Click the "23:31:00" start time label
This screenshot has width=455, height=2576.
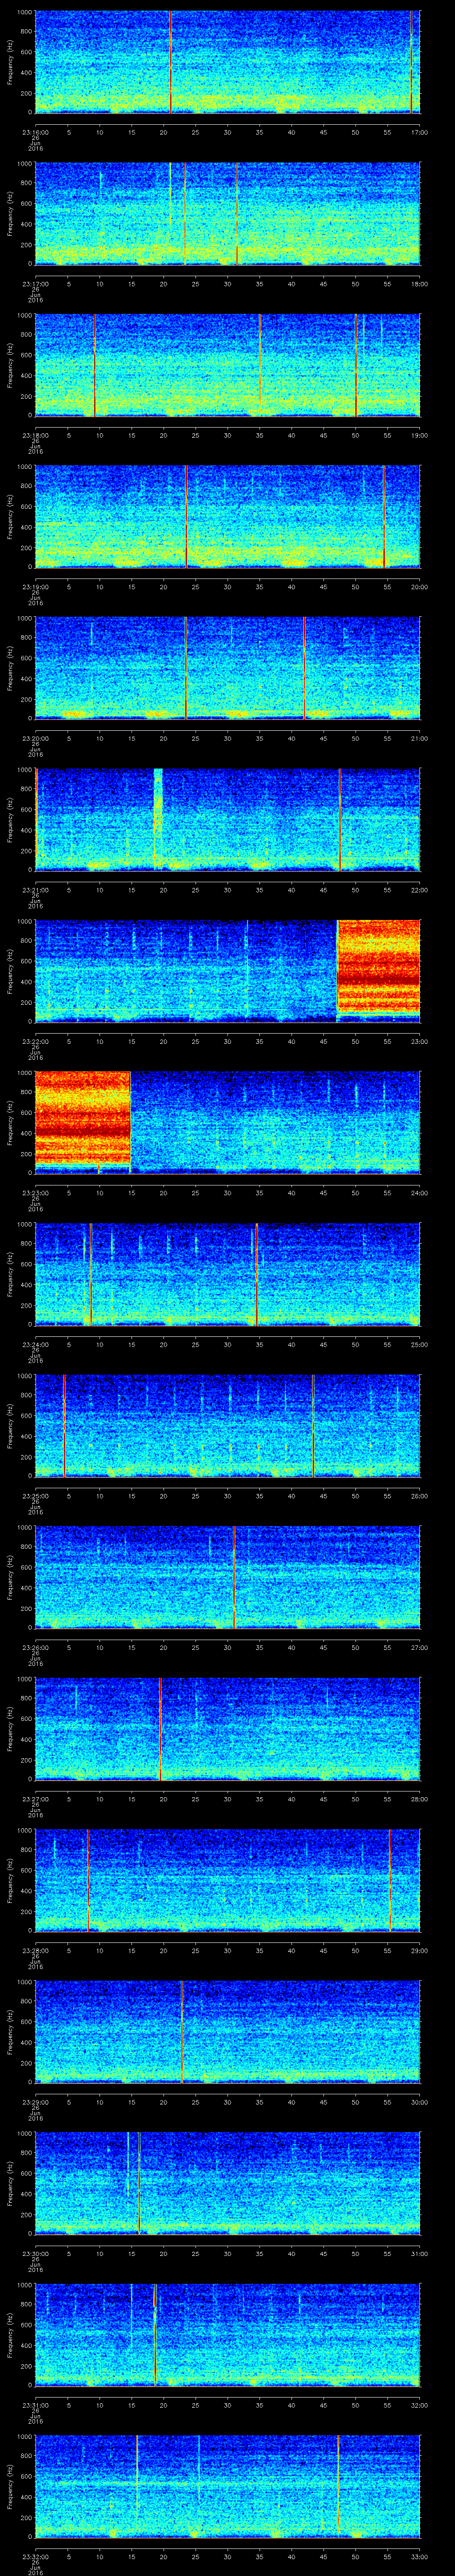[x=35, y=2405]
